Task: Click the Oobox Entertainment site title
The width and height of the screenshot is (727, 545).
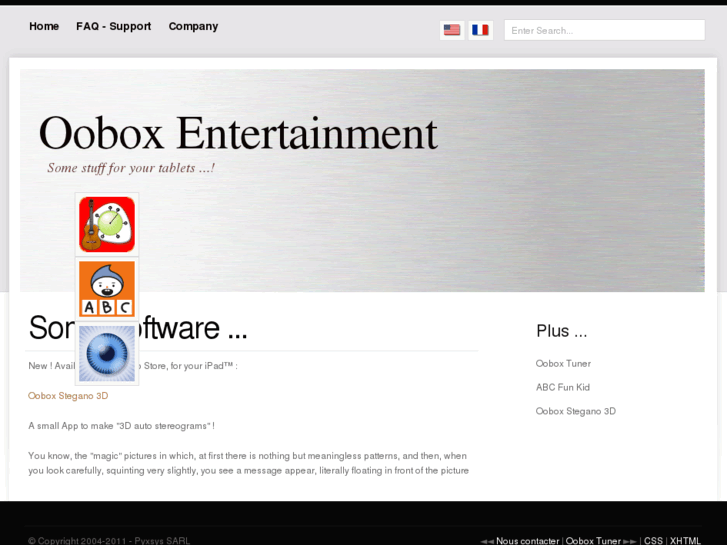Action: [x=238, y=134]
